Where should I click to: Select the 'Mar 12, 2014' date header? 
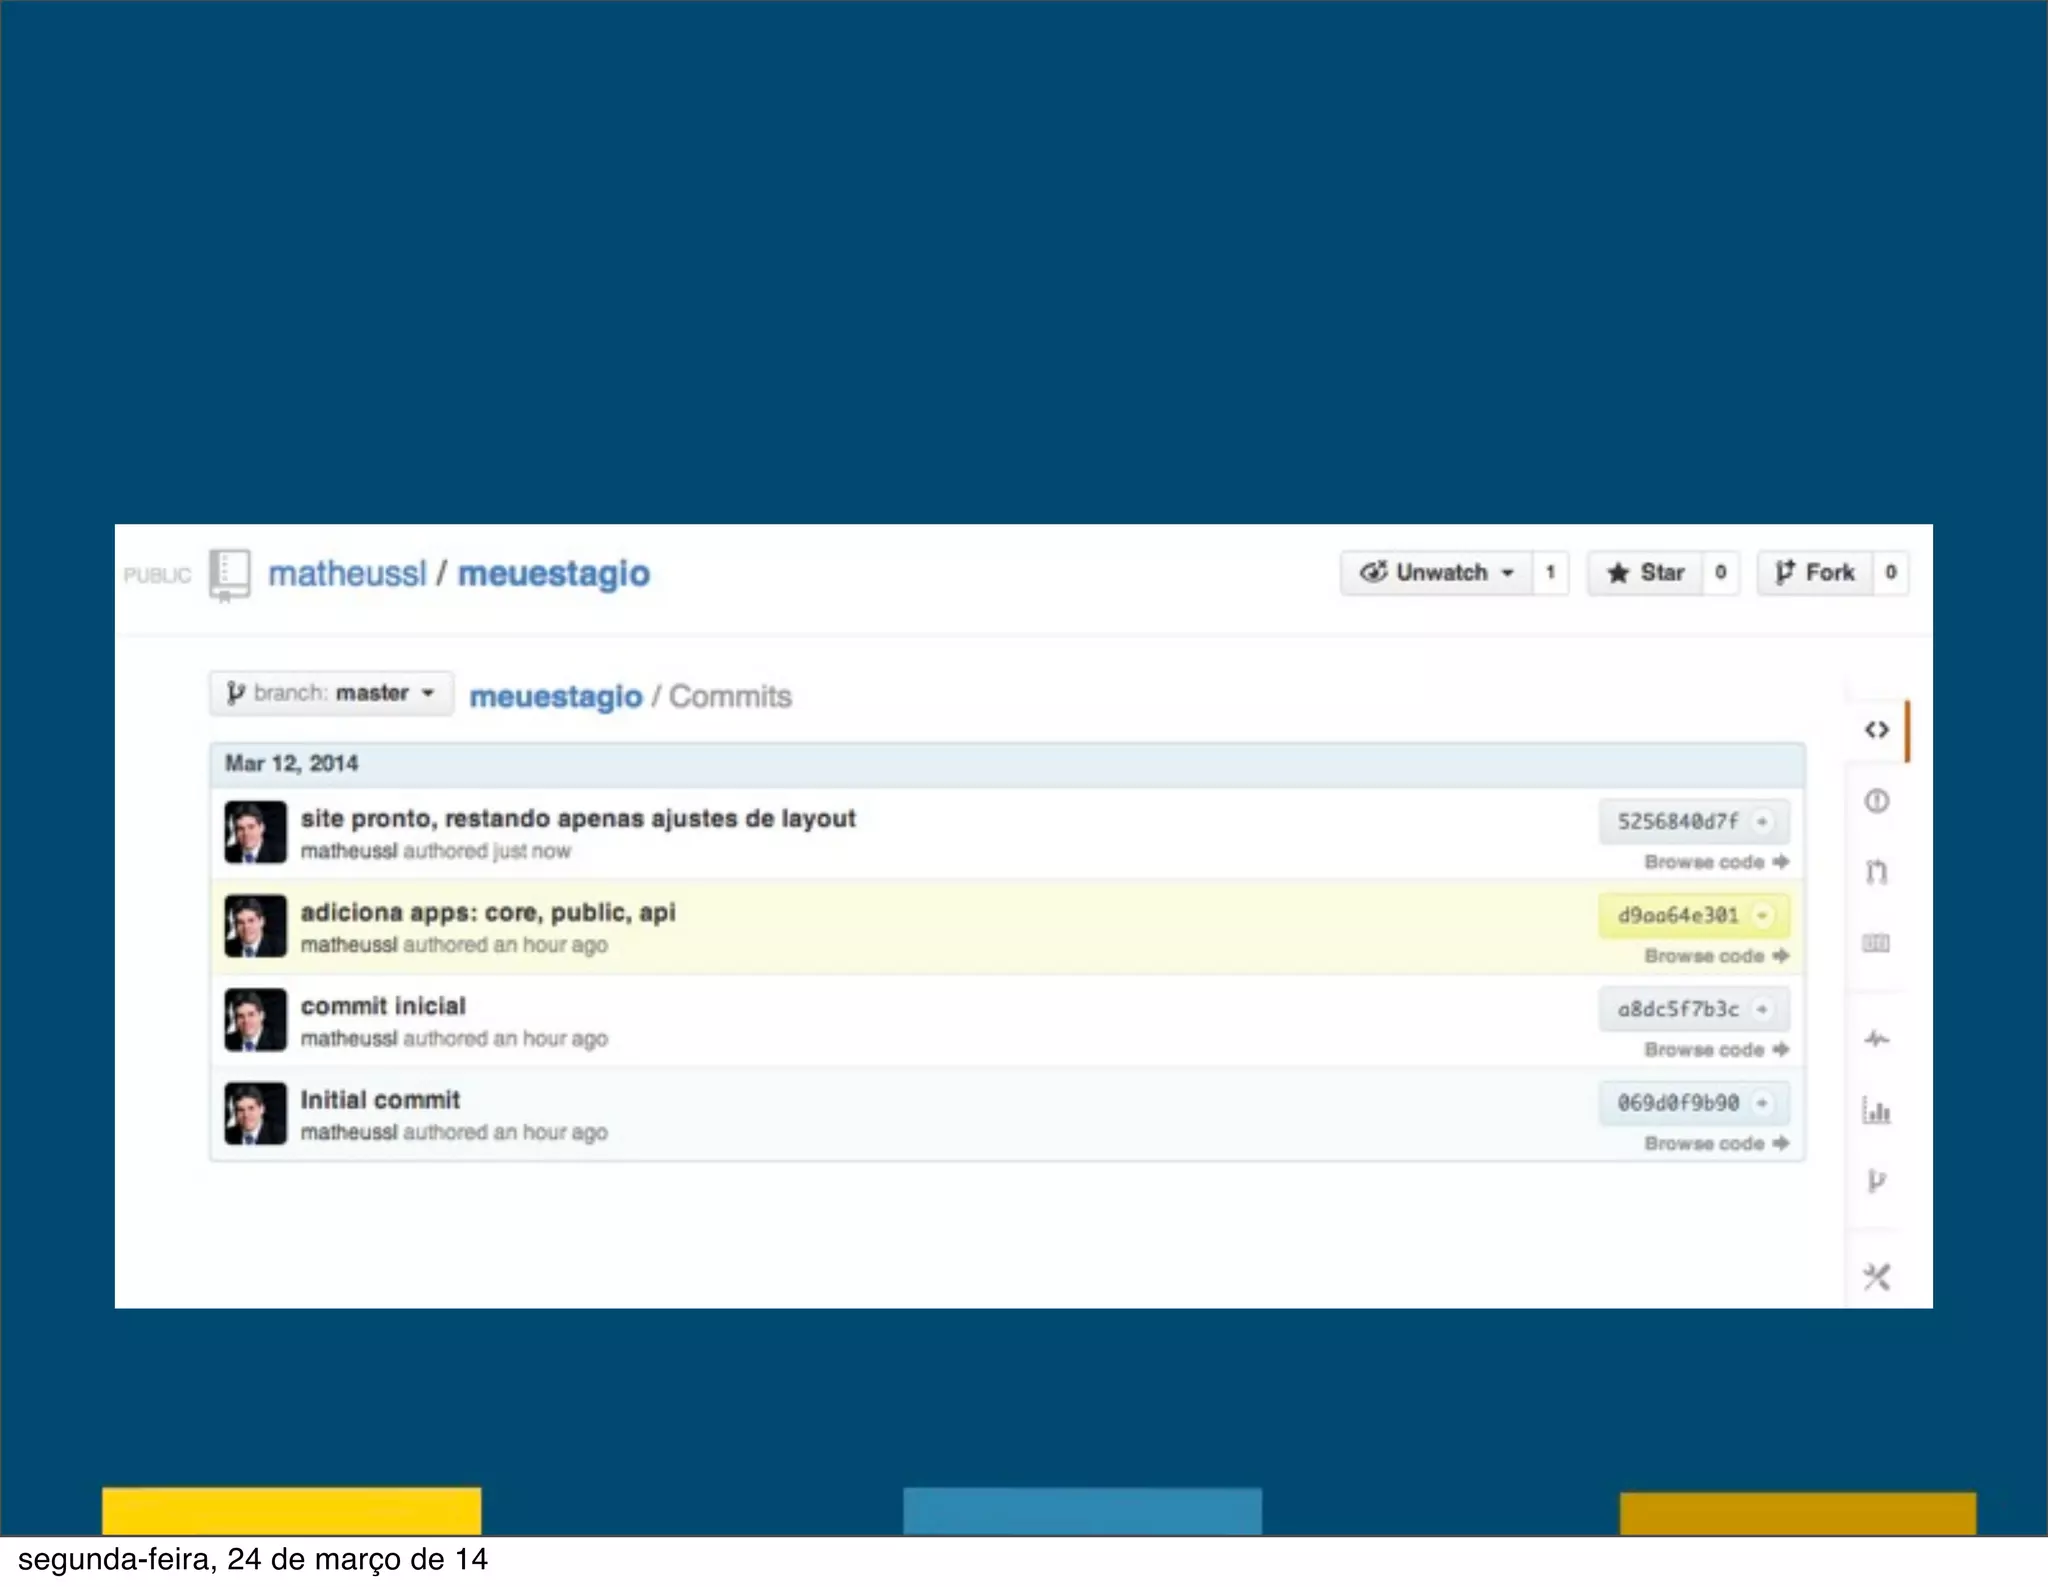(1007, 765)
